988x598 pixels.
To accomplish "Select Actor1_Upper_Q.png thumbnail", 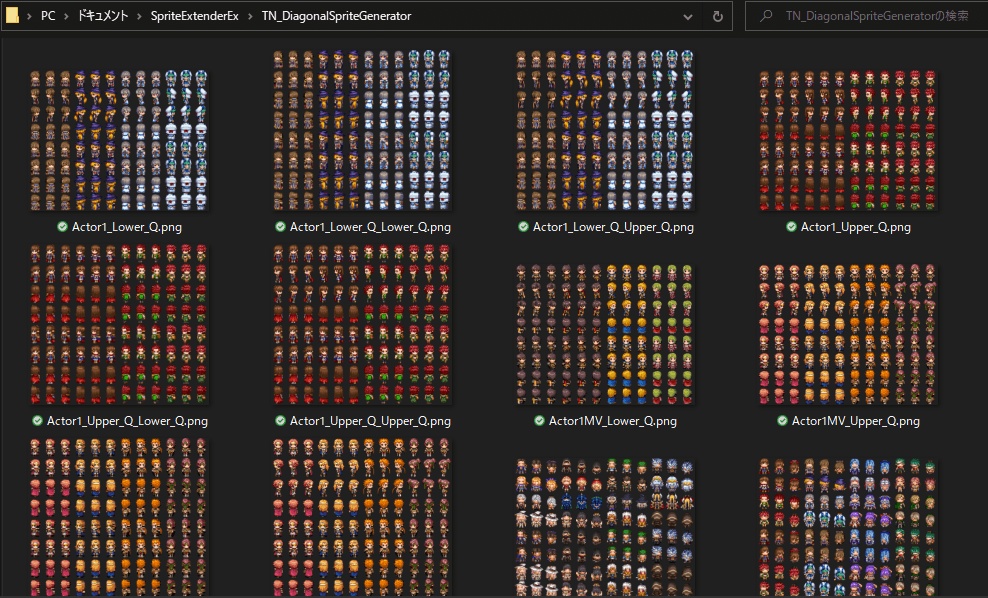I will [848, 140].
